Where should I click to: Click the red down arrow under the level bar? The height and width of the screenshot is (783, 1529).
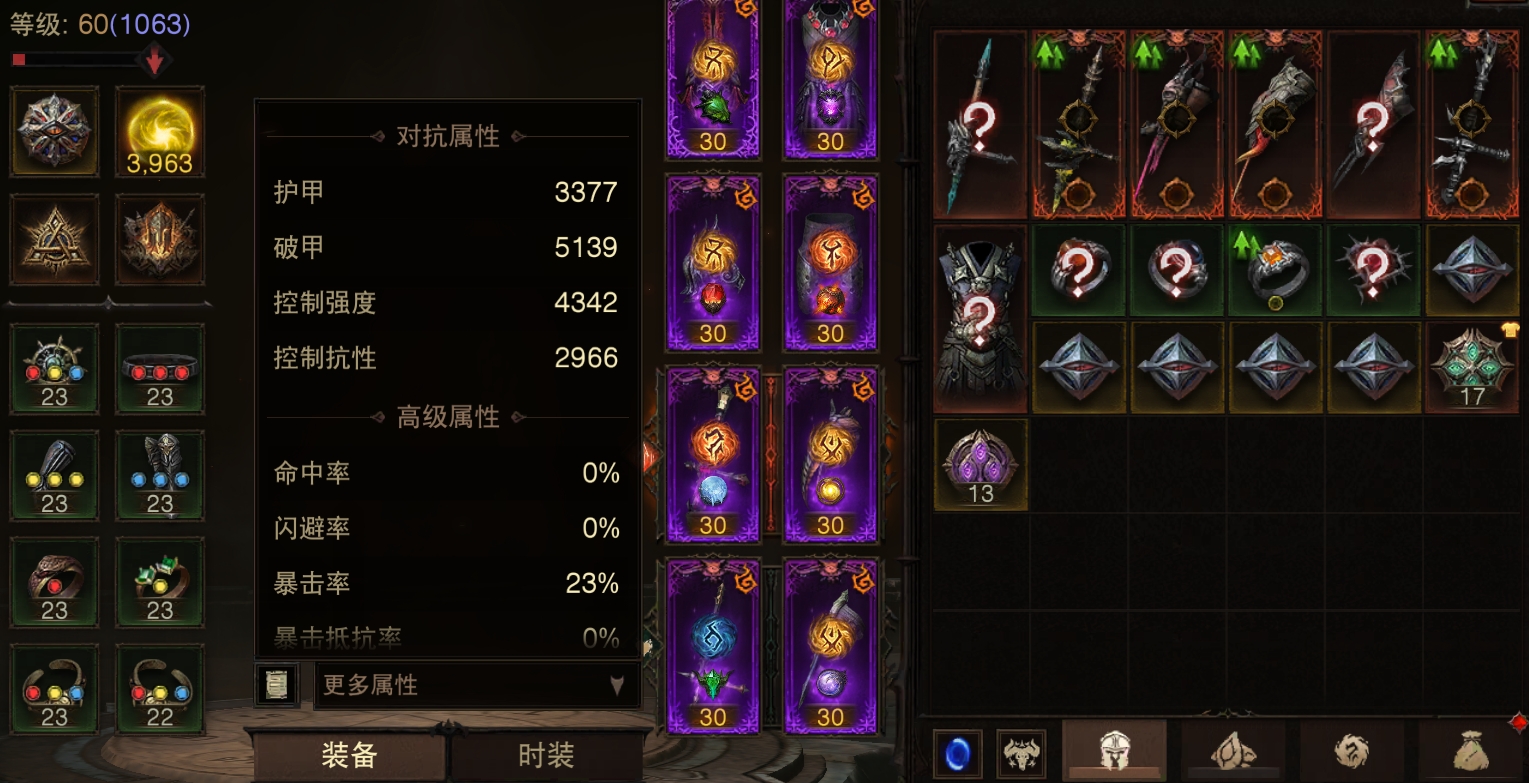[154, 61]
